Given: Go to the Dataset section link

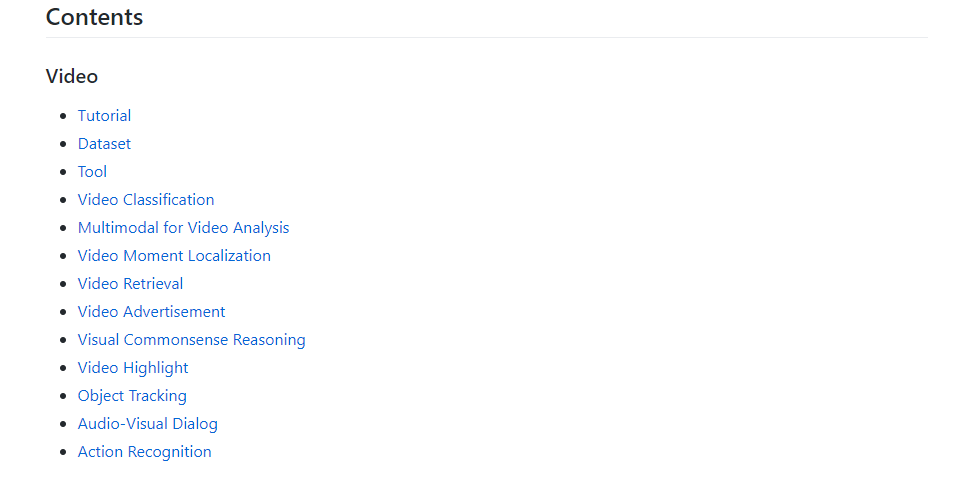Looking at the screenshot, I should [x=104, y=144].
